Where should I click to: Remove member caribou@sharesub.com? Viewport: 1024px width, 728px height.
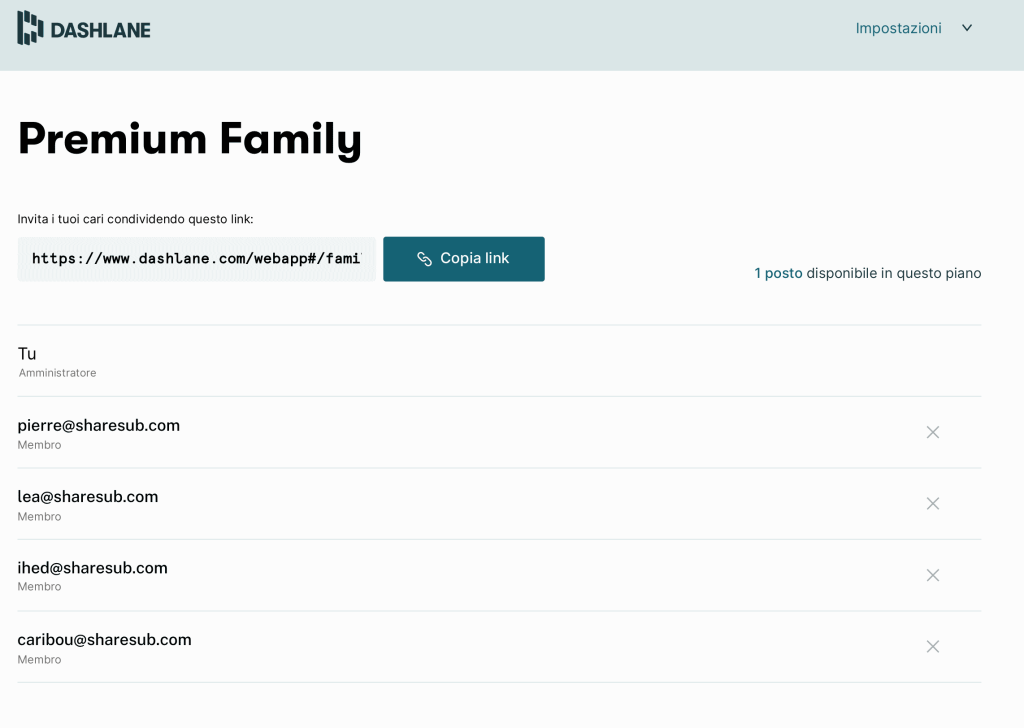click(933, 646)
